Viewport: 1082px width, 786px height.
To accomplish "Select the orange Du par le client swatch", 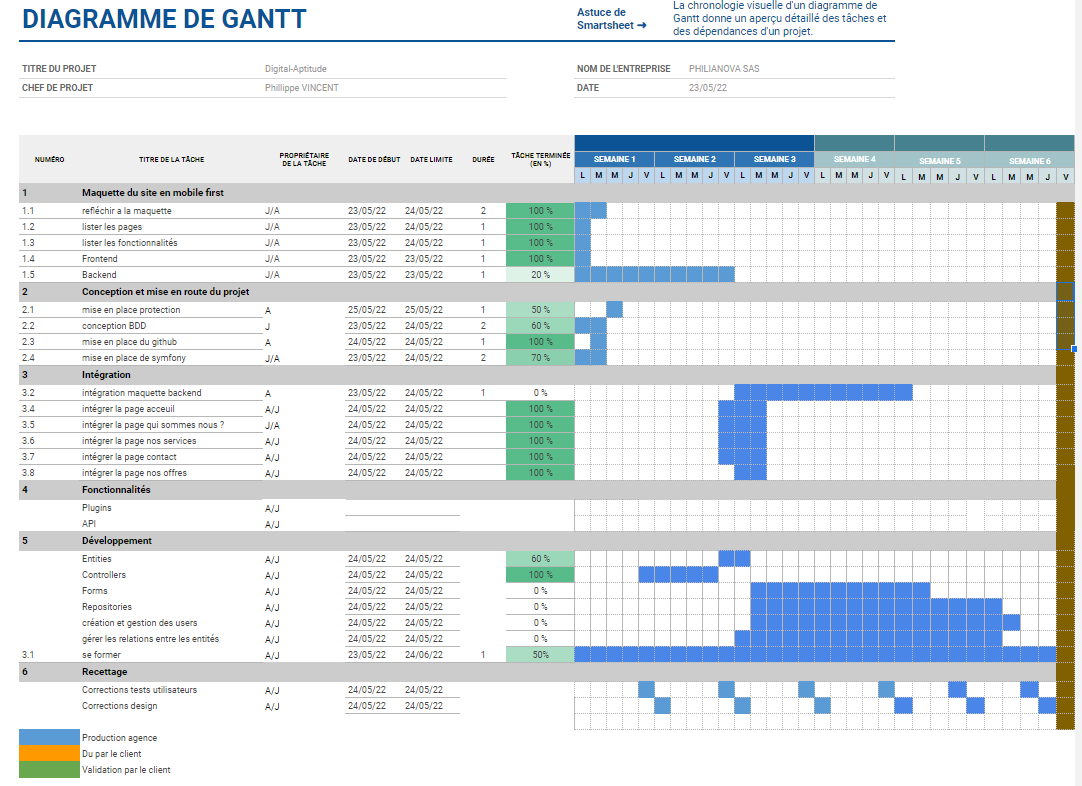I will pyautogui.click(x=49, y=754).
